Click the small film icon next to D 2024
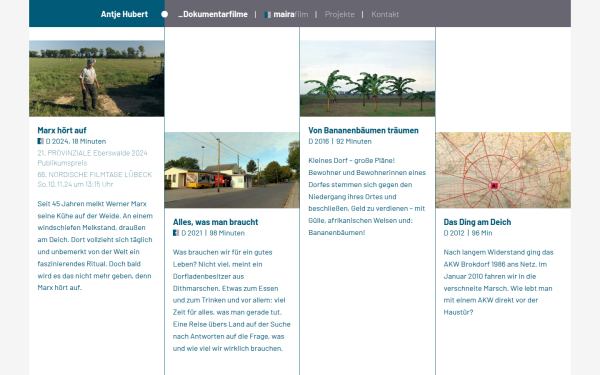Screen dimensions: 600x375 [41, 141]
